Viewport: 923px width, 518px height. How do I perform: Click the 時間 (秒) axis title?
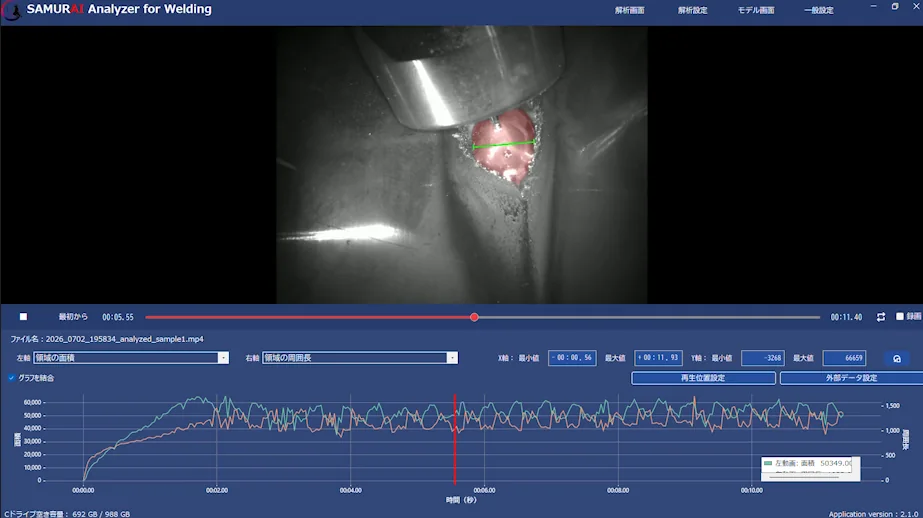(461, 500)
